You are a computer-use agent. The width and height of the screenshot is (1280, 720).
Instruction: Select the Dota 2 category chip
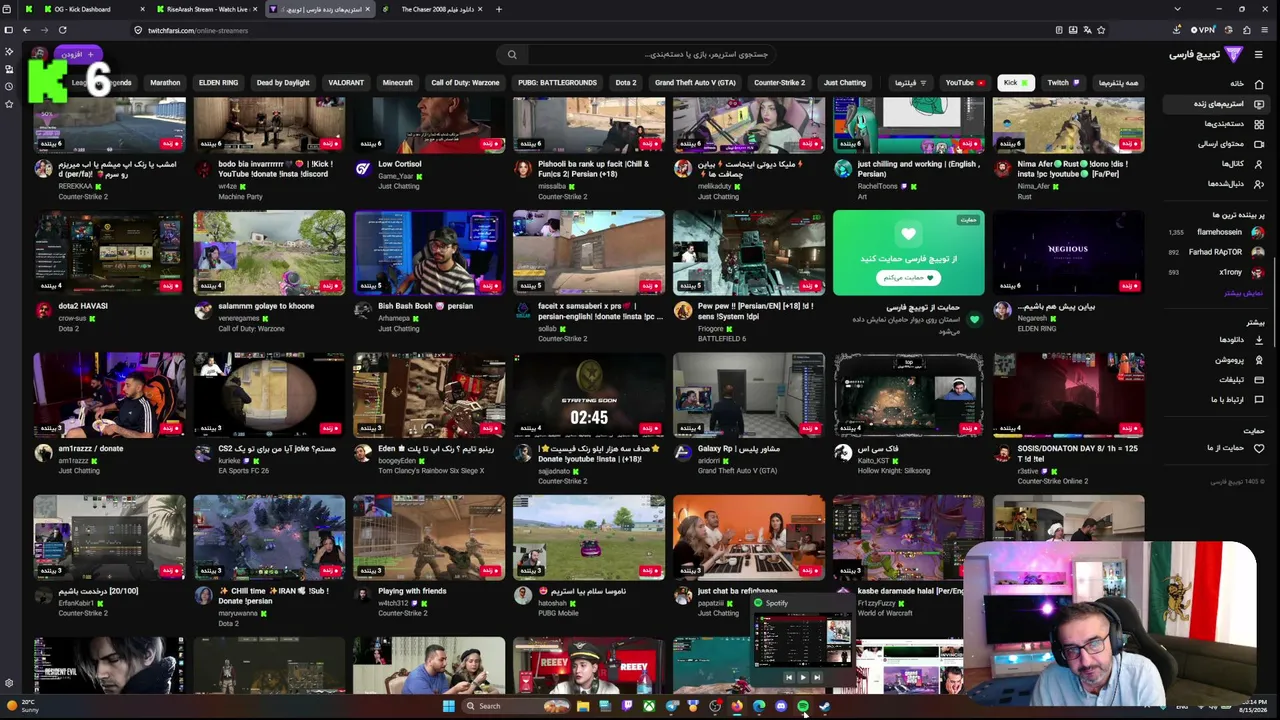[x=626, y=83]
